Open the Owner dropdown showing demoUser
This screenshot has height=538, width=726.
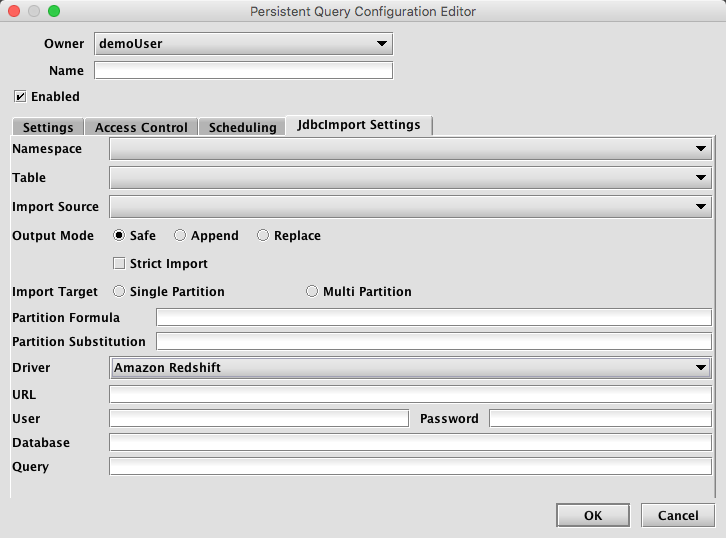point(244,44)
